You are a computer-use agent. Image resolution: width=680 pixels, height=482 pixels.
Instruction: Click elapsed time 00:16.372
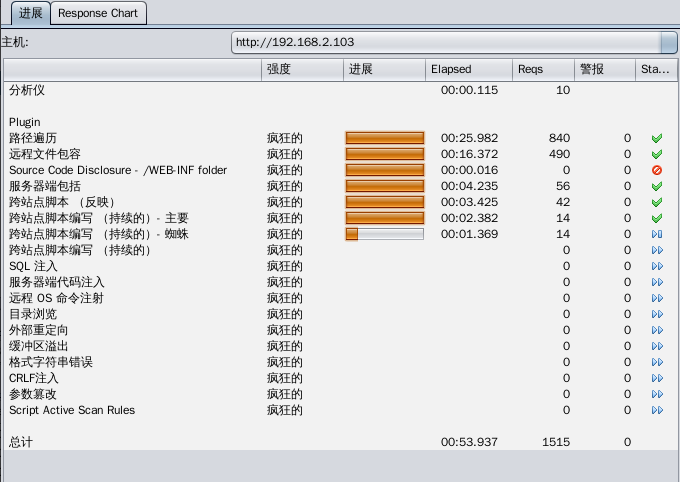tap(469, 154)
